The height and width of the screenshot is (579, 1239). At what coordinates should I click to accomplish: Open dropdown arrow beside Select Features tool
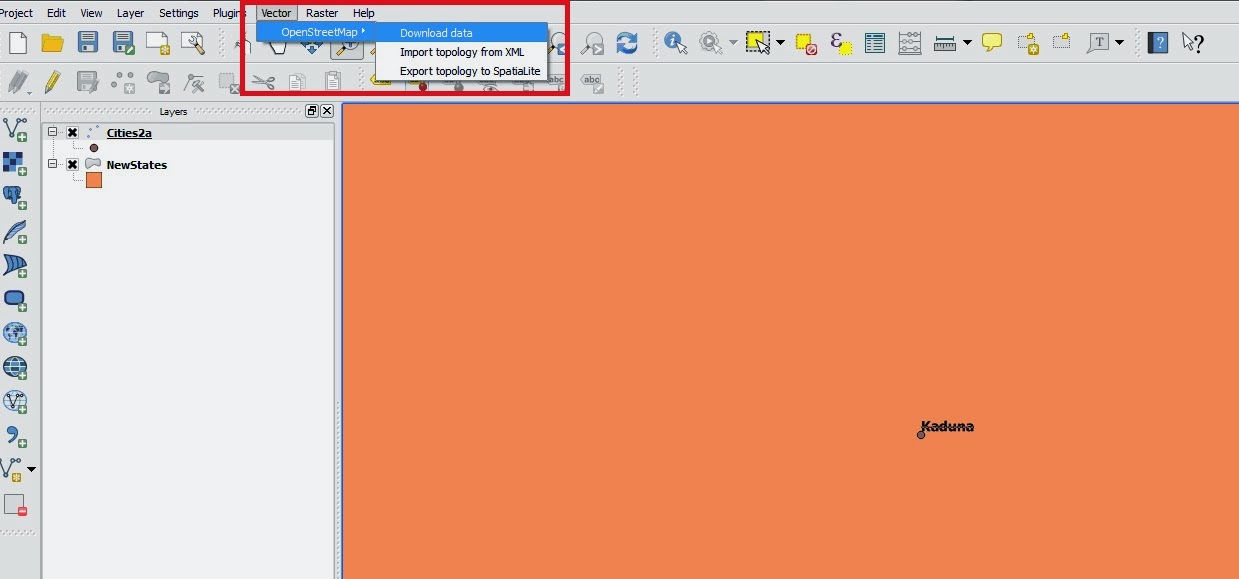click(780, 43)
